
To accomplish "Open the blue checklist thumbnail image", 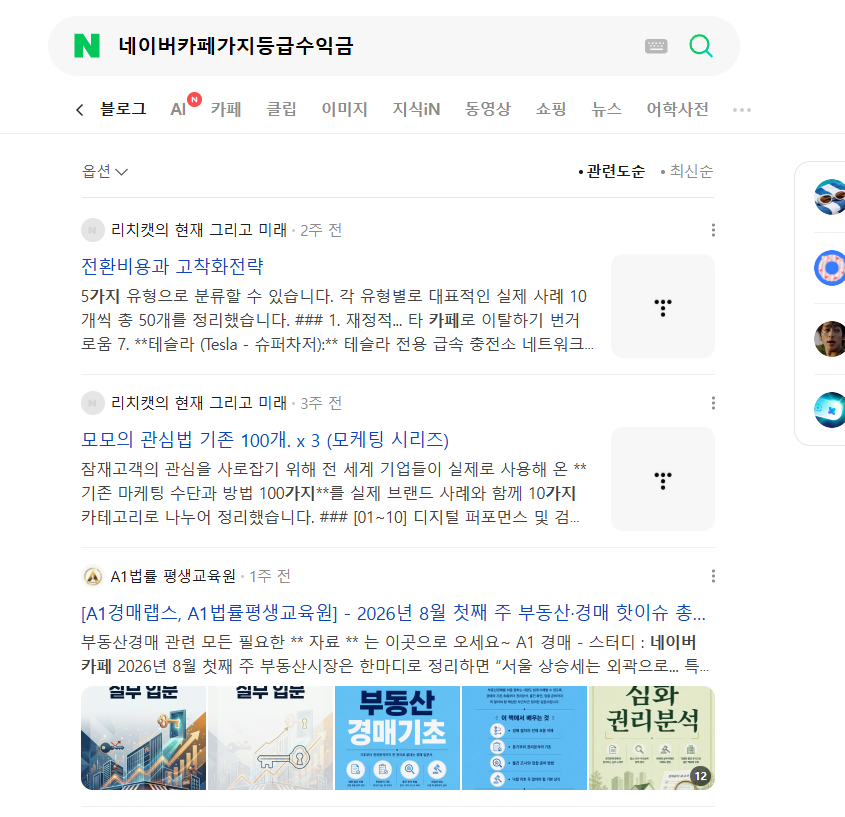I will pos(524,738).
